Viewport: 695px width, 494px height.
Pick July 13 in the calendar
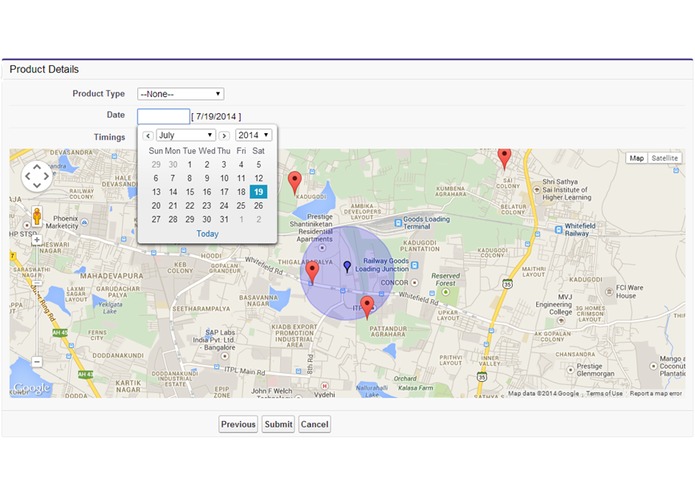coord(156,192)
